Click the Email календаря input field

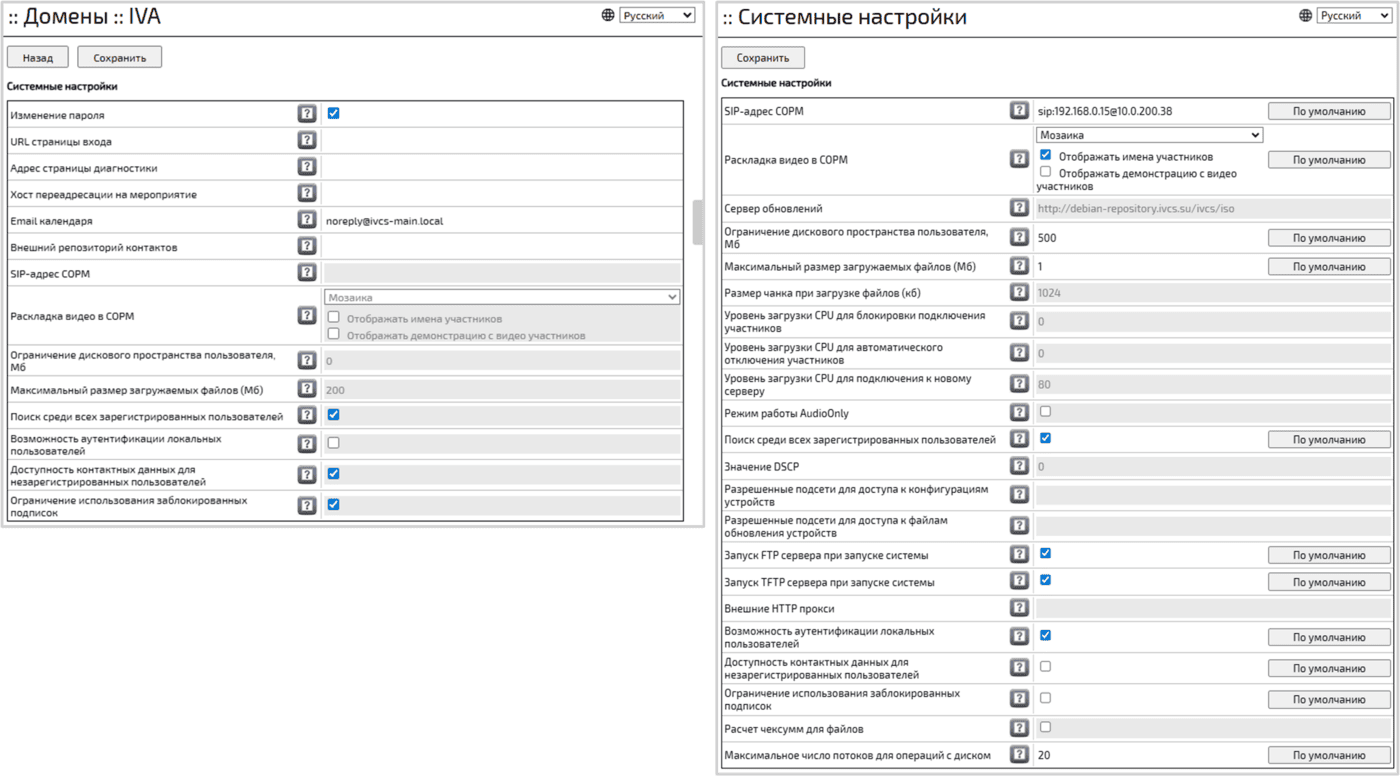click(x=500, y=221)
